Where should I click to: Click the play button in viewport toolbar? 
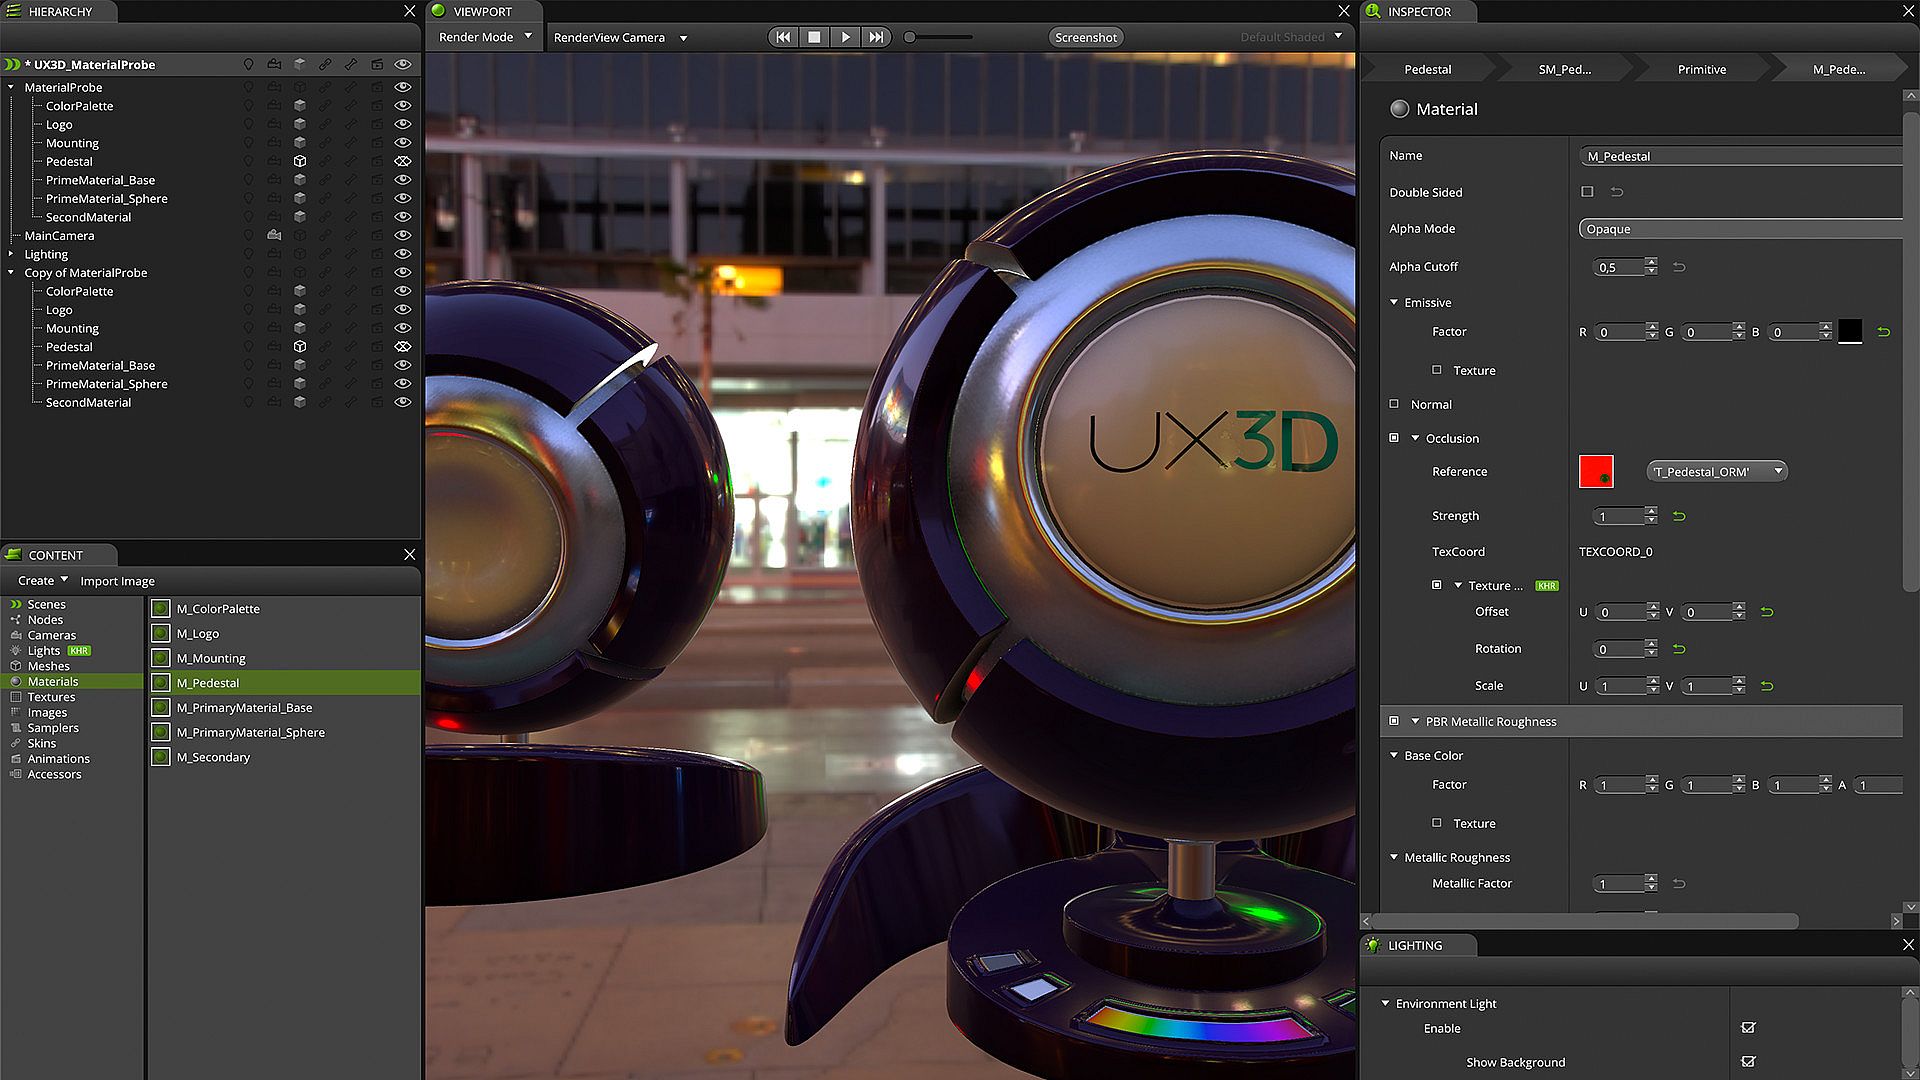tap(845, 37)
